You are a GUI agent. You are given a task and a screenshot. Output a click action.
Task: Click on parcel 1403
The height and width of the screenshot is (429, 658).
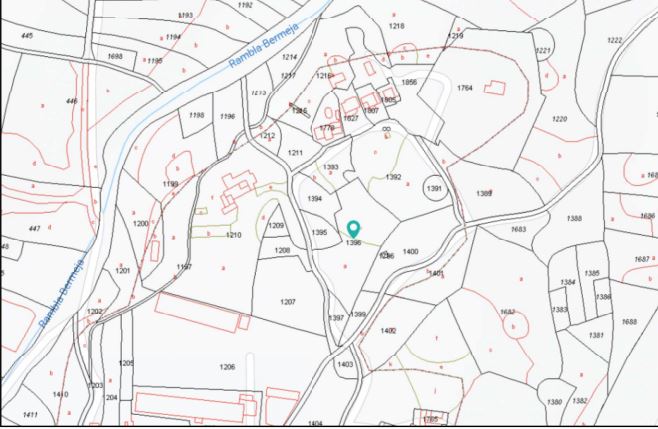(346, 365)
